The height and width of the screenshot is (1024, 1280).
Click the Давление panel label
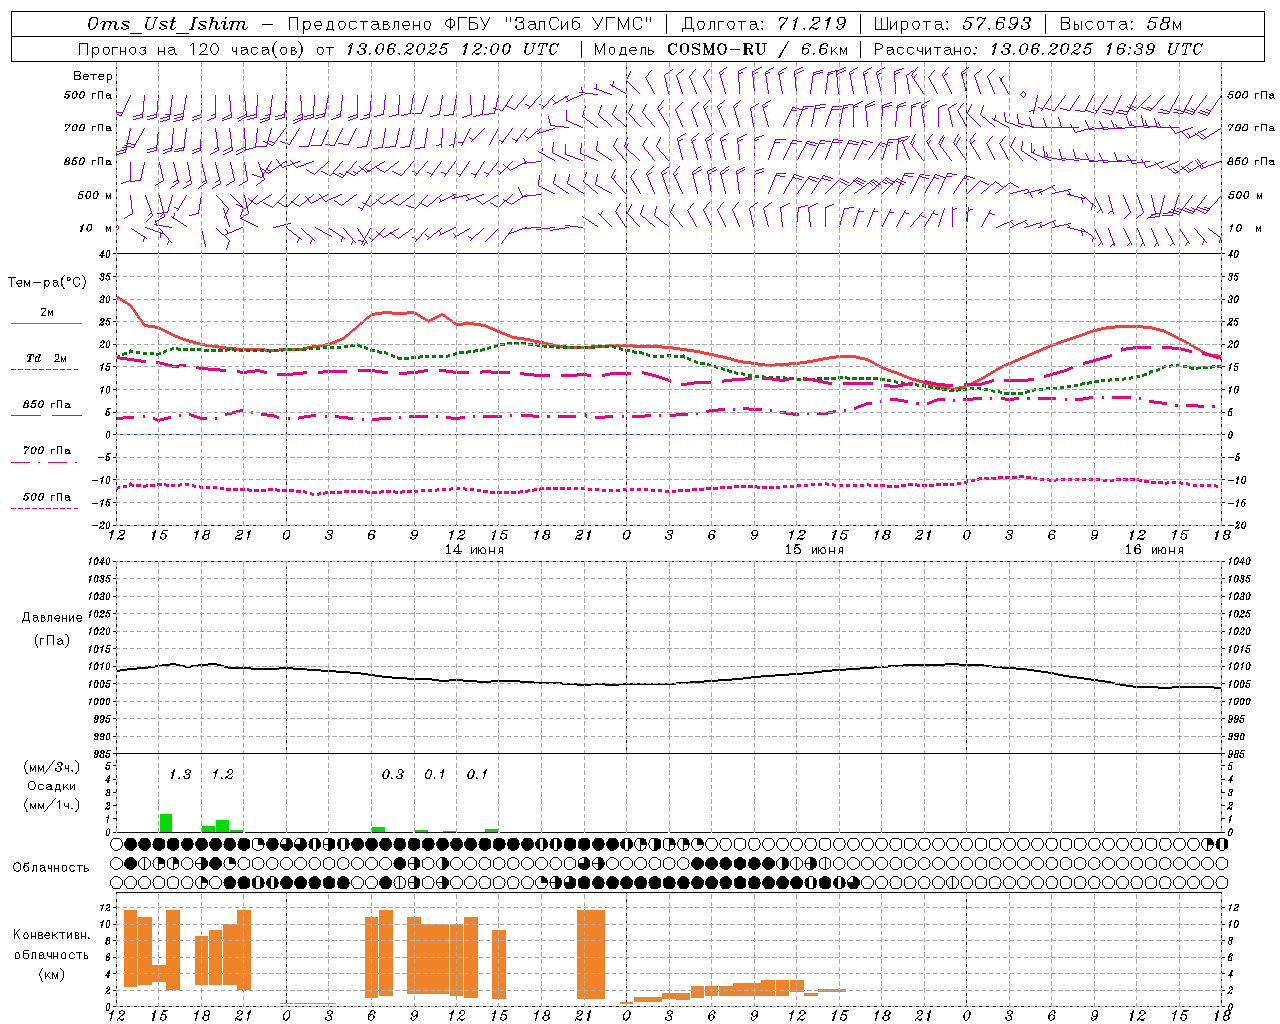point(52,617)
